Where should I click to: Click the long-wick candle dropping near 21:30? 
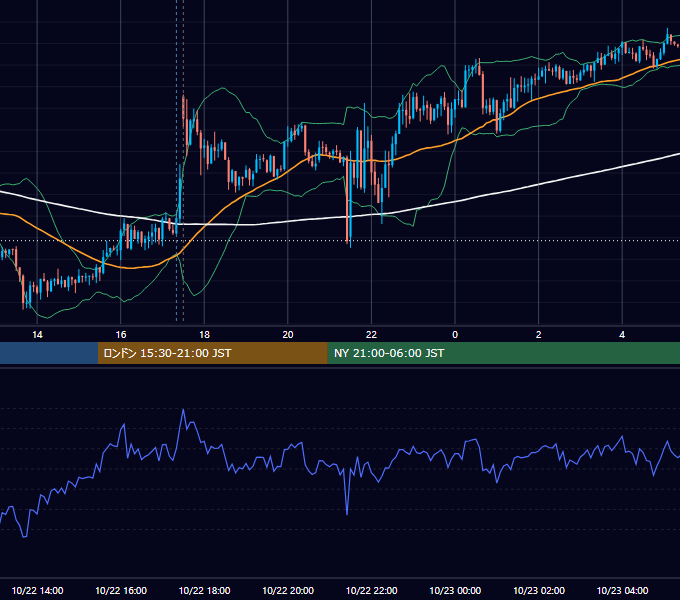pyautogui.click(x=349, y=199)
